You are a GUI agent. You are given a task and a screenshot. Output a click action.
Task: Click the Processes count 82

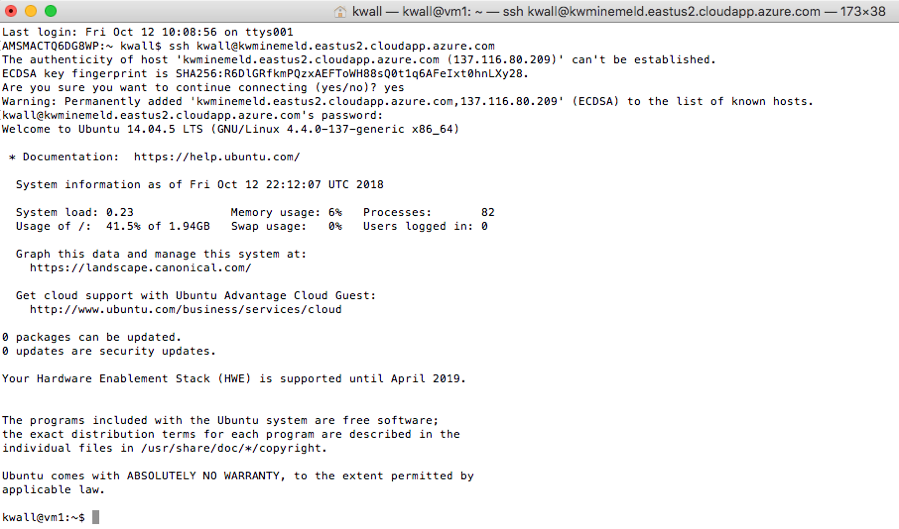coord(487,212)
